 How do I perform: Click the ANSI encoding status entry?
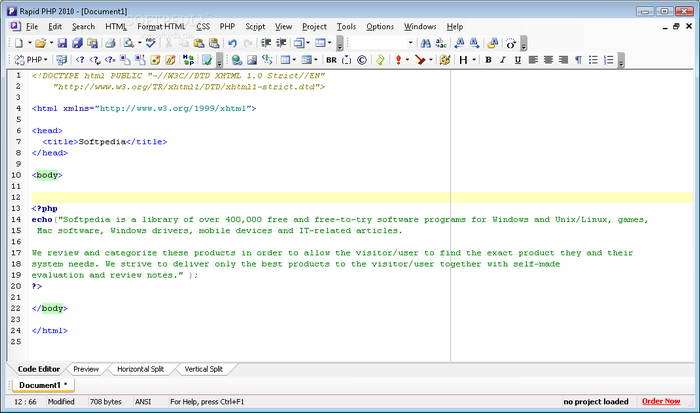[x=143, y=402]
